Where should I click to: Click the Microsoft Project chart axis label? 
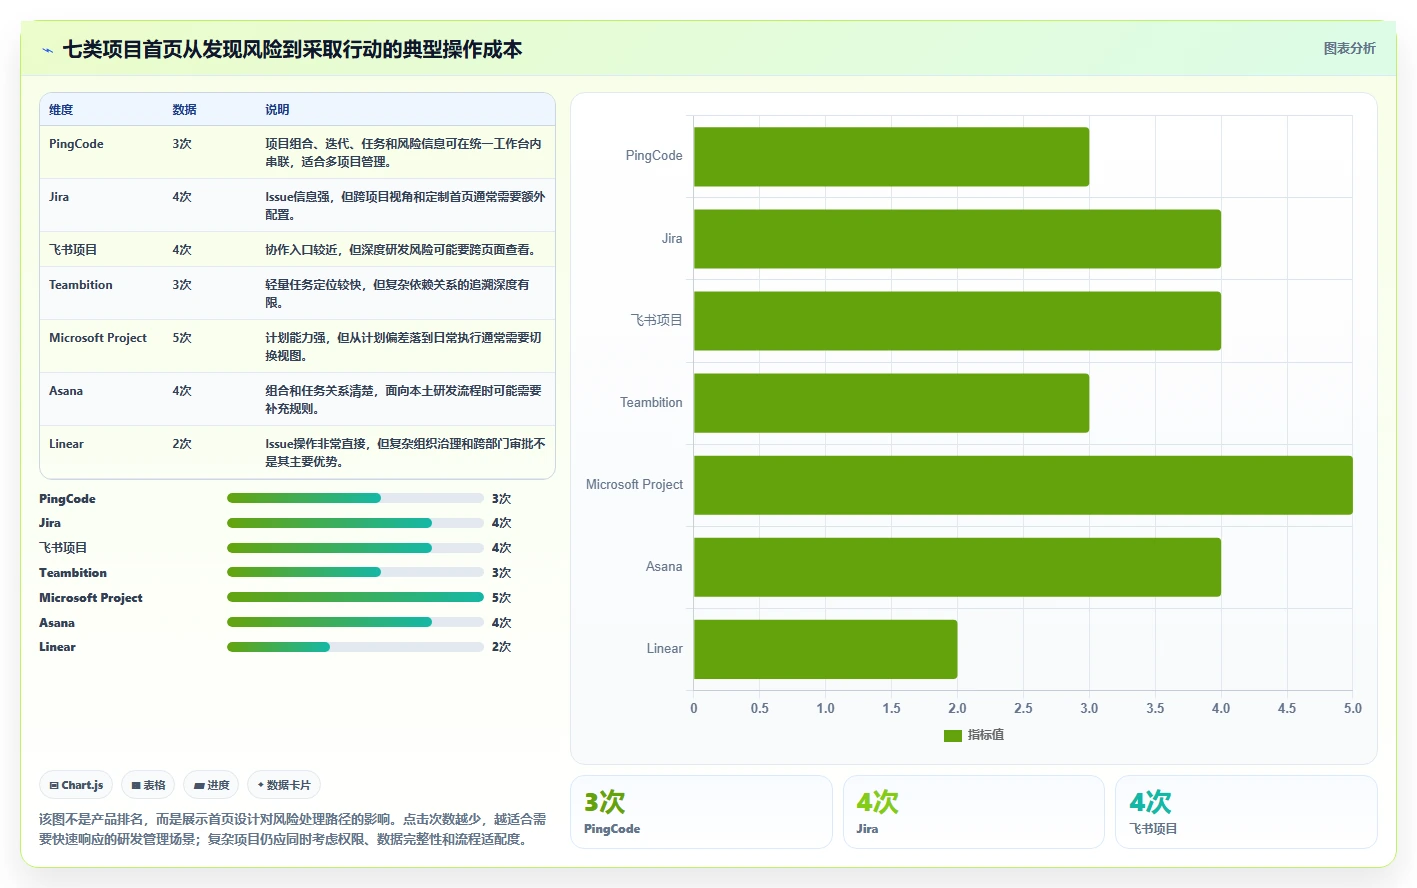[634, 485]
